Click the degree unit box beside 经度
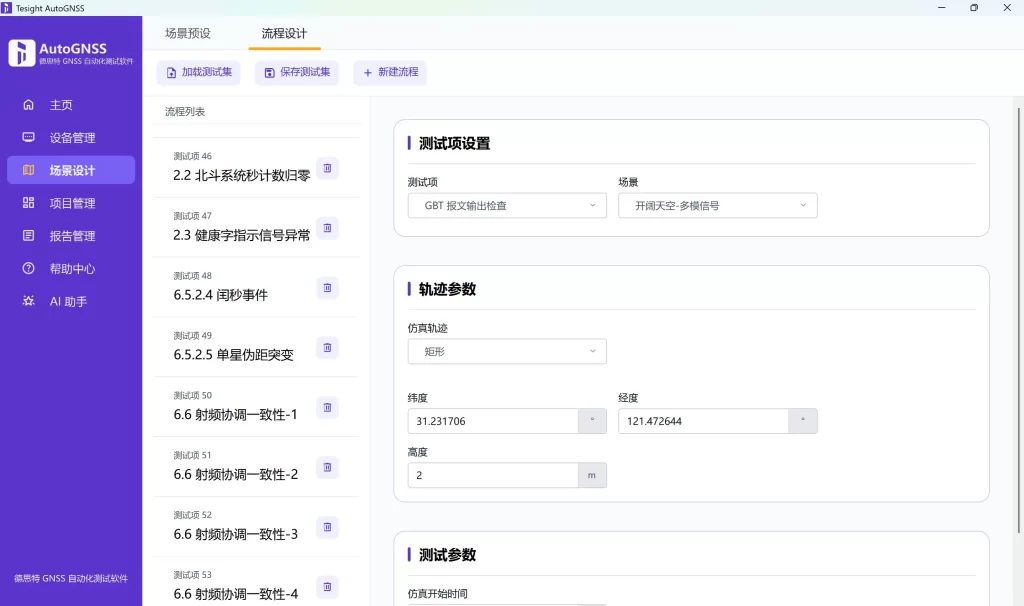The width and height of the screenshot is (1024, 606). 803,421
